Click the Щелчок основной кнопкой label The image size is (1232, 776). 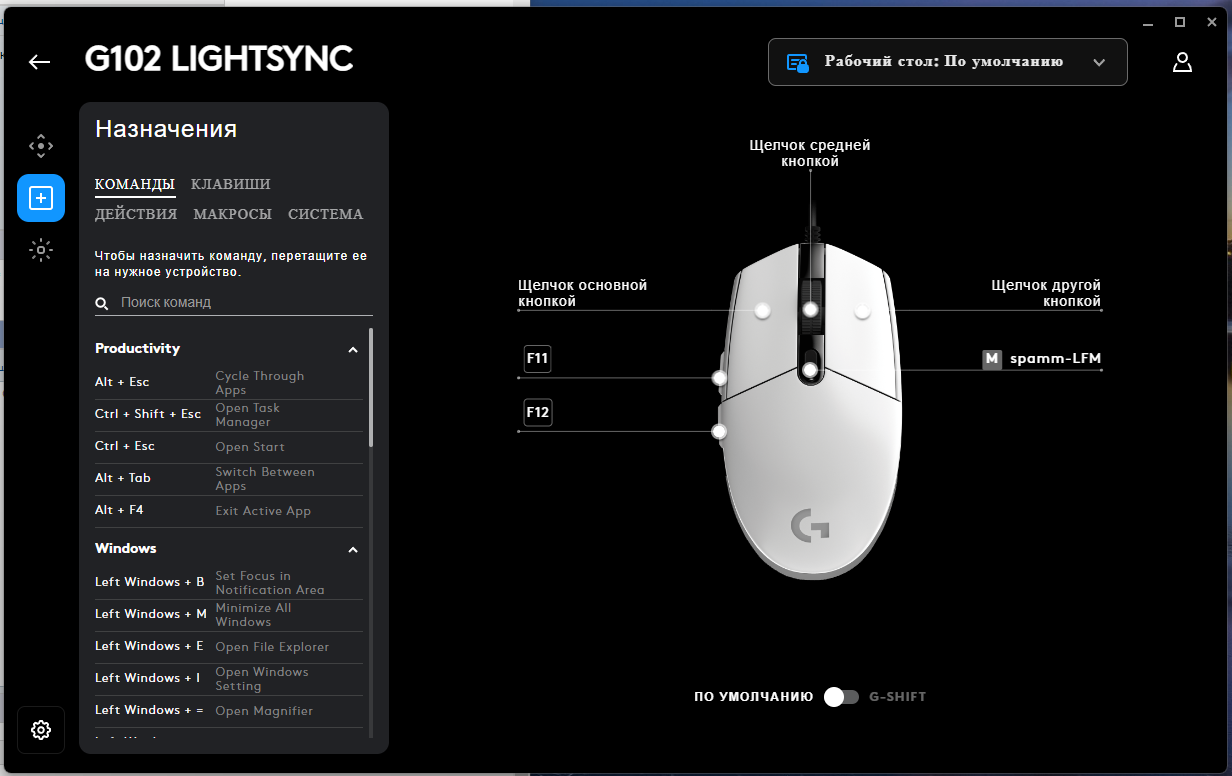coord(582,293)
